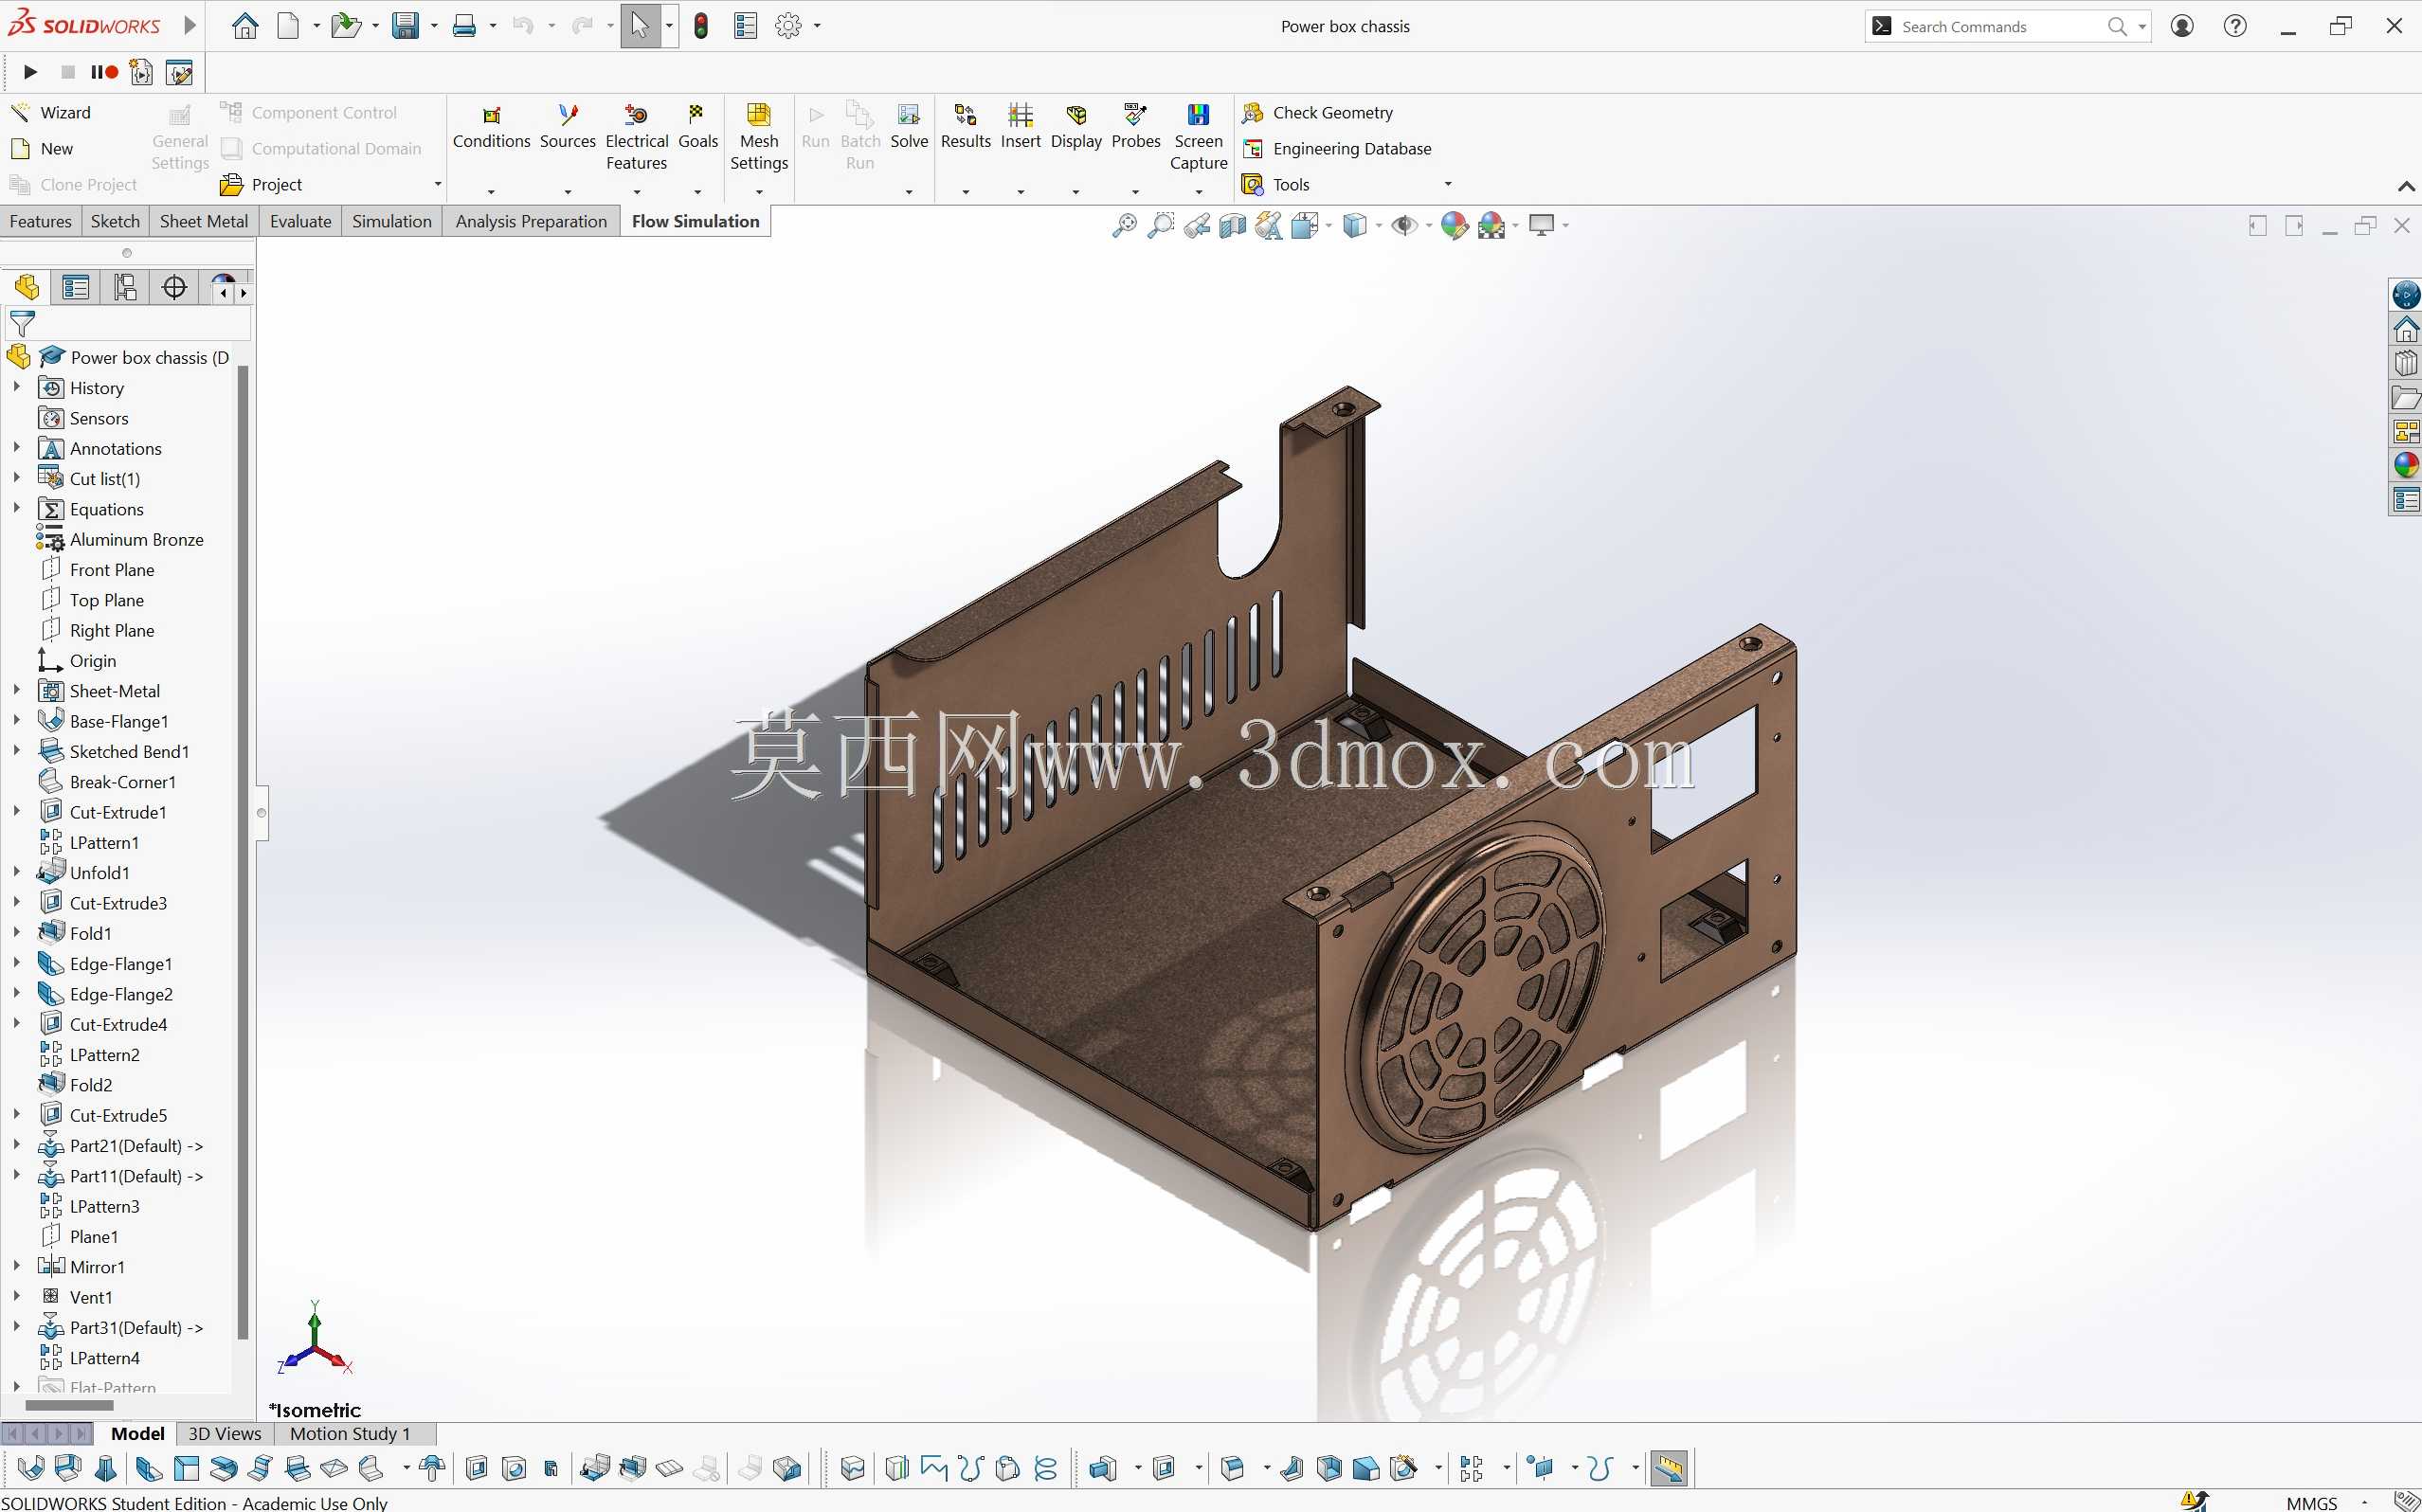Open the 3D Views tab
This screenshot has height=1512, width=2422.
point(225,1434)
